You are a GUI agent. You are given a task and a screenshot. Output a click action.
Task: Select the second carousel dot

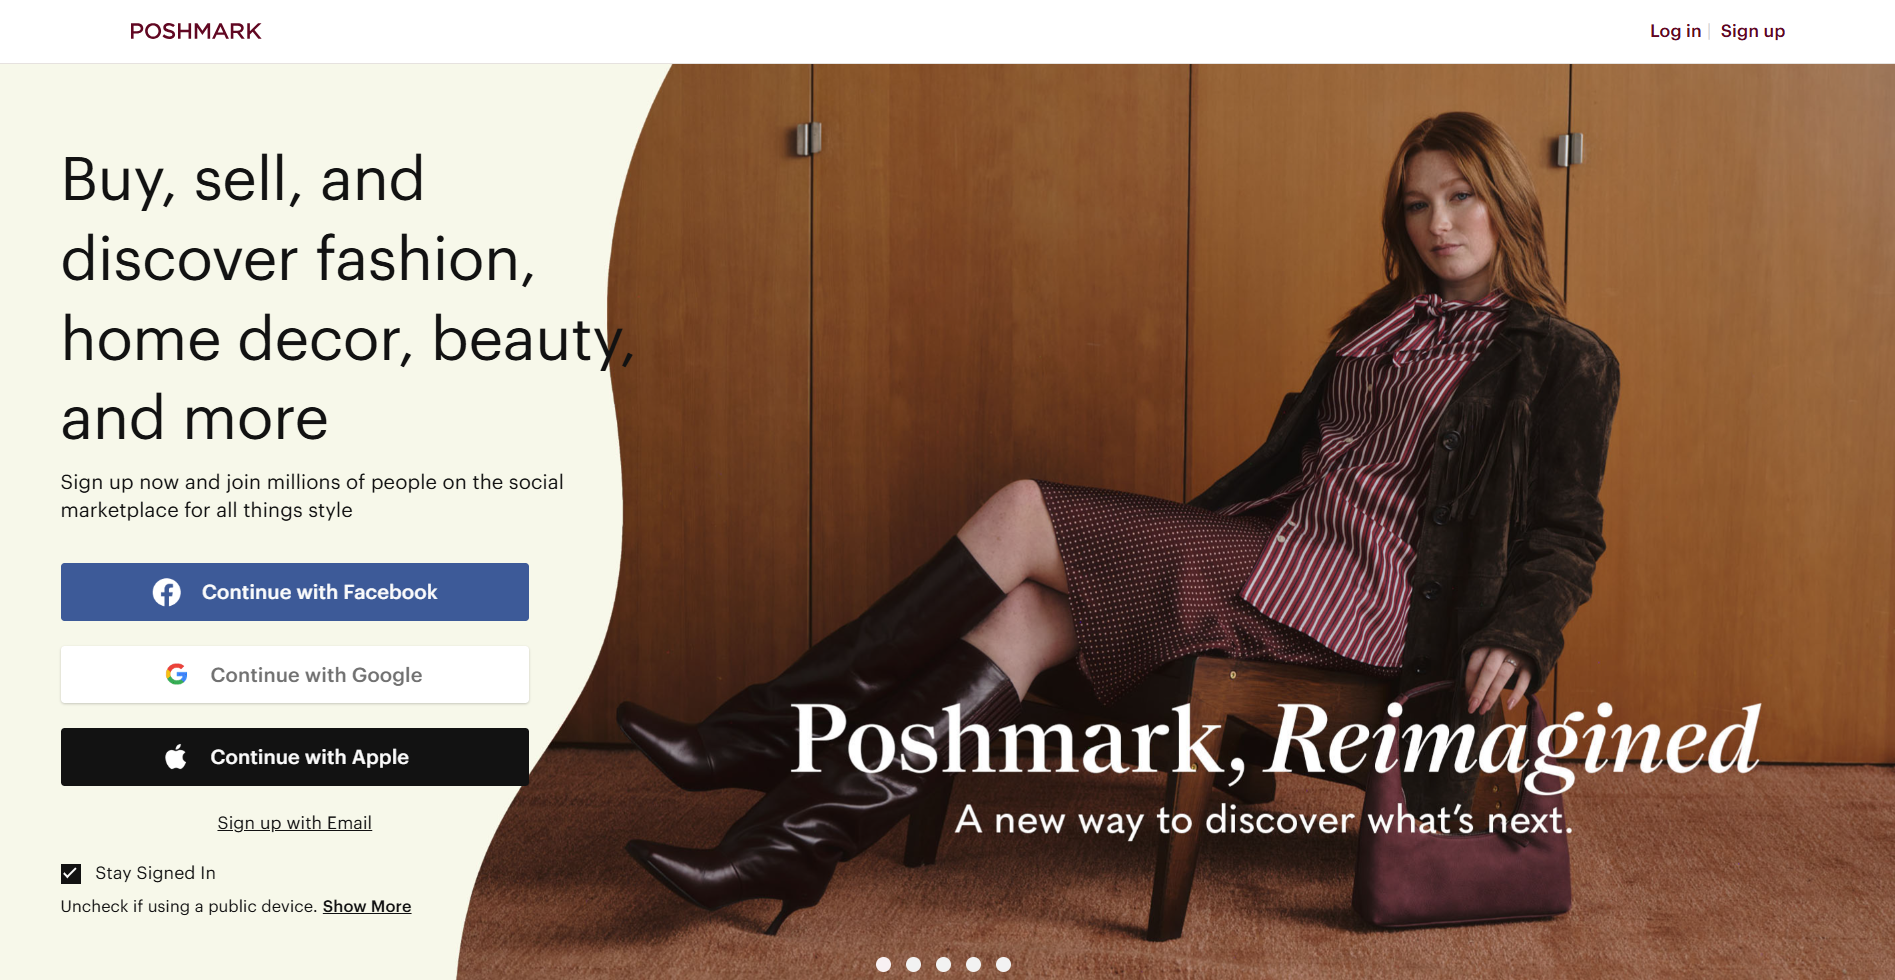point(913,964)
